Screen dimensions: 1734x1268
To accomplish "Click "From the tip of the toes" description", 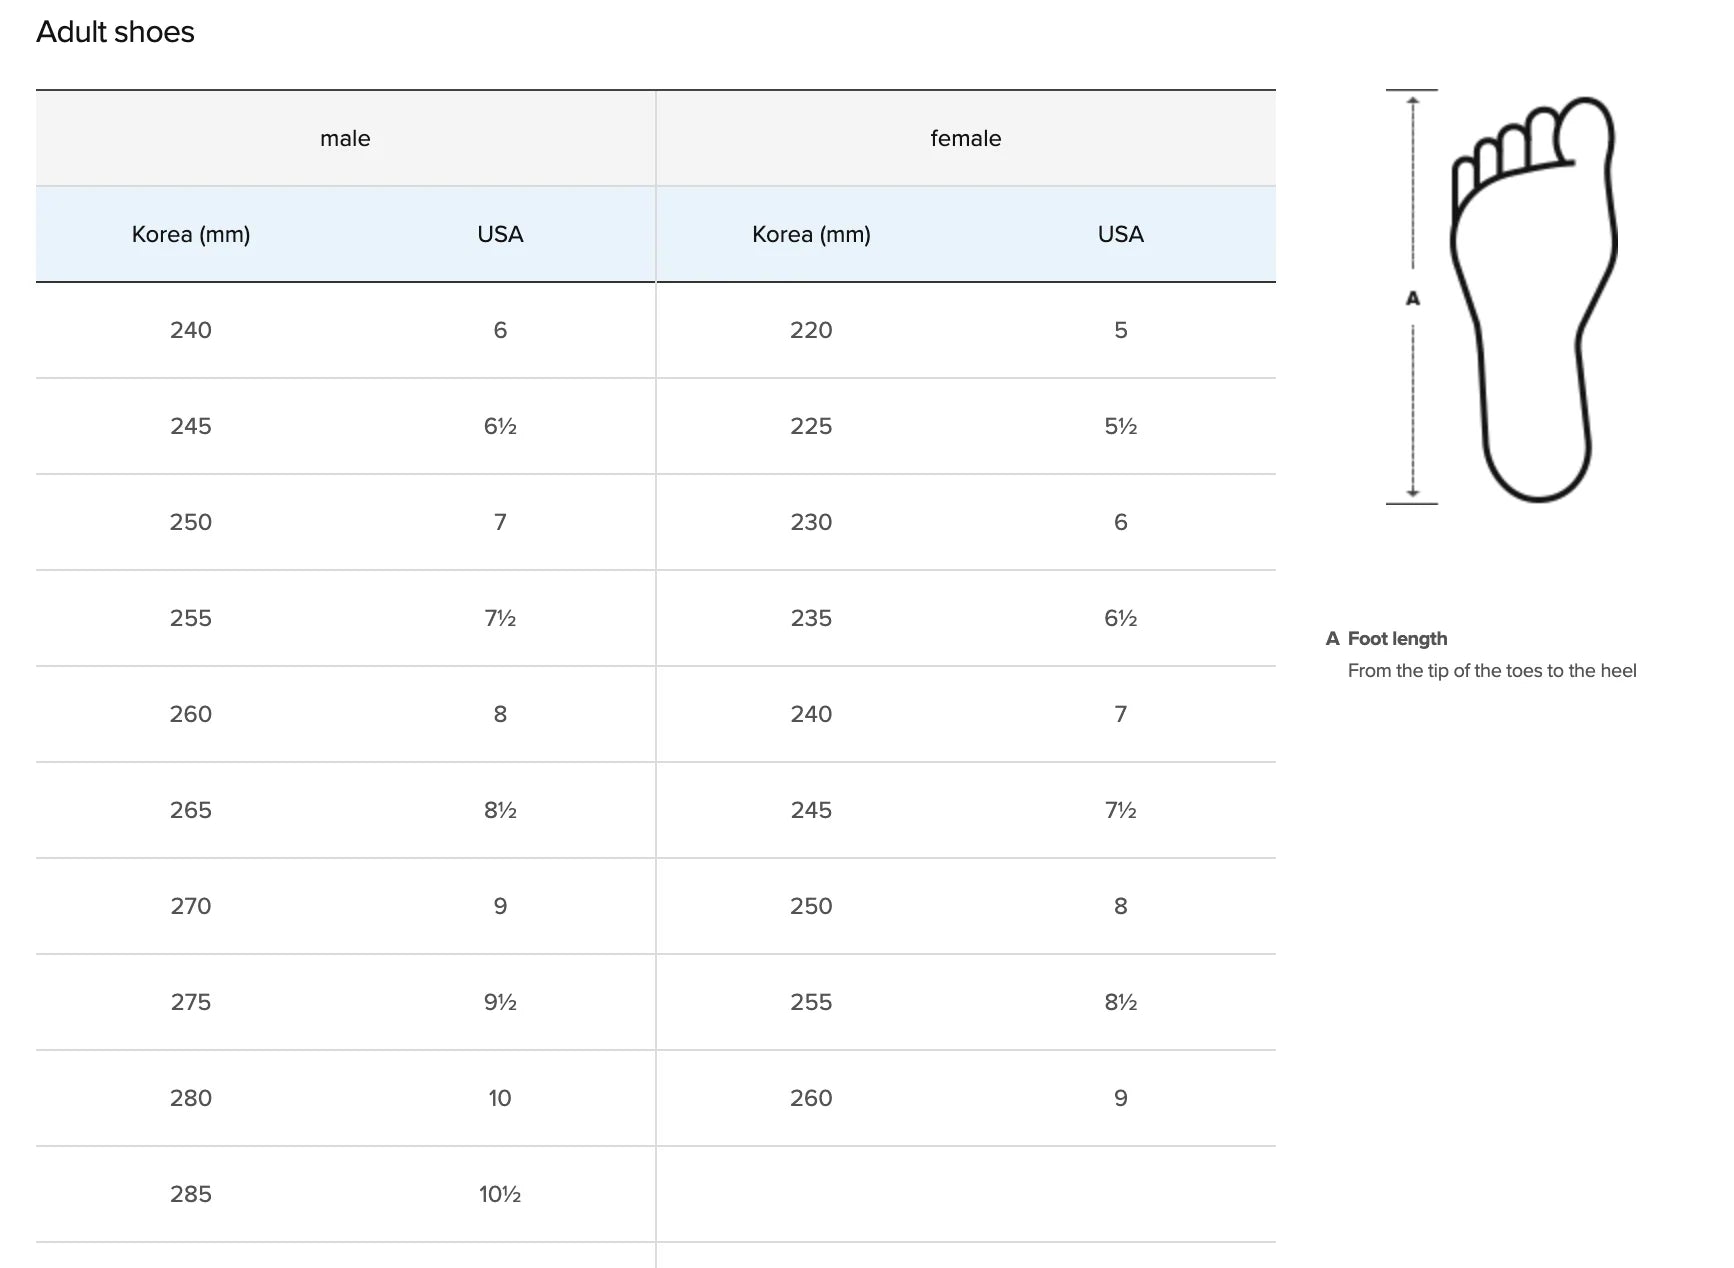I will pyautogui.click(x=1491, y=670).
